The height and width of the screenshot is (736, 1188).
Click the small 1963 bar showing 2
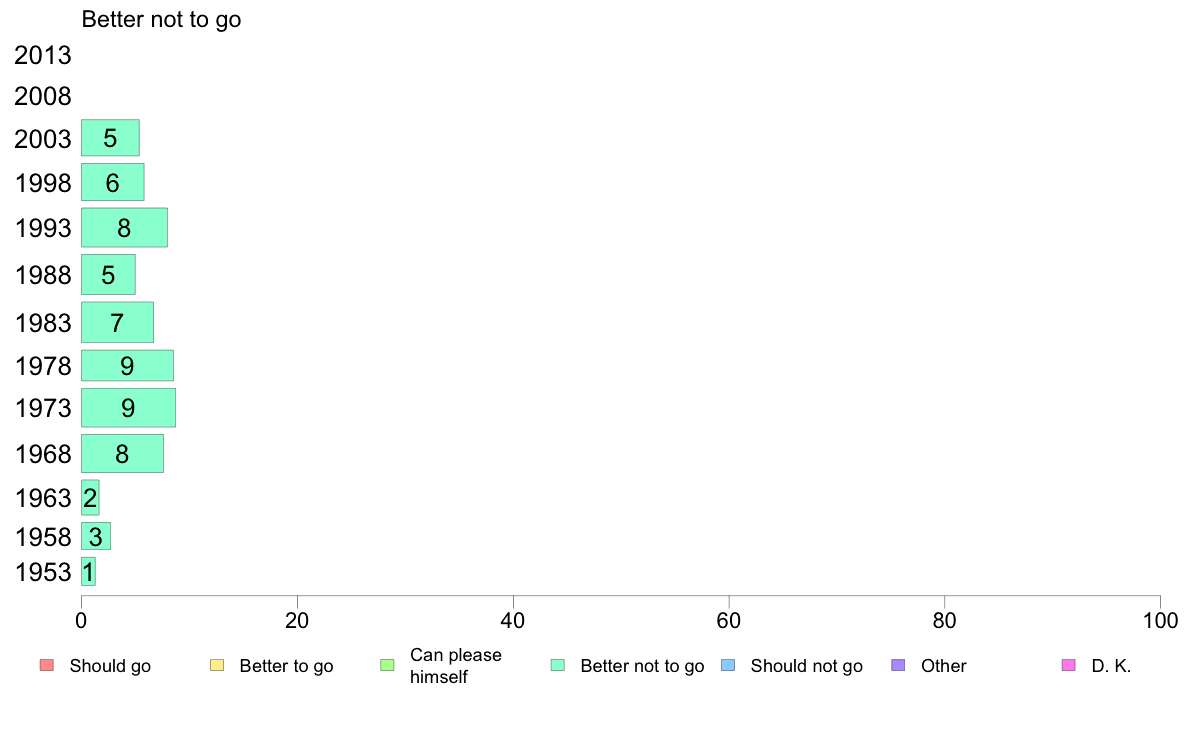[x=90, y=497]
